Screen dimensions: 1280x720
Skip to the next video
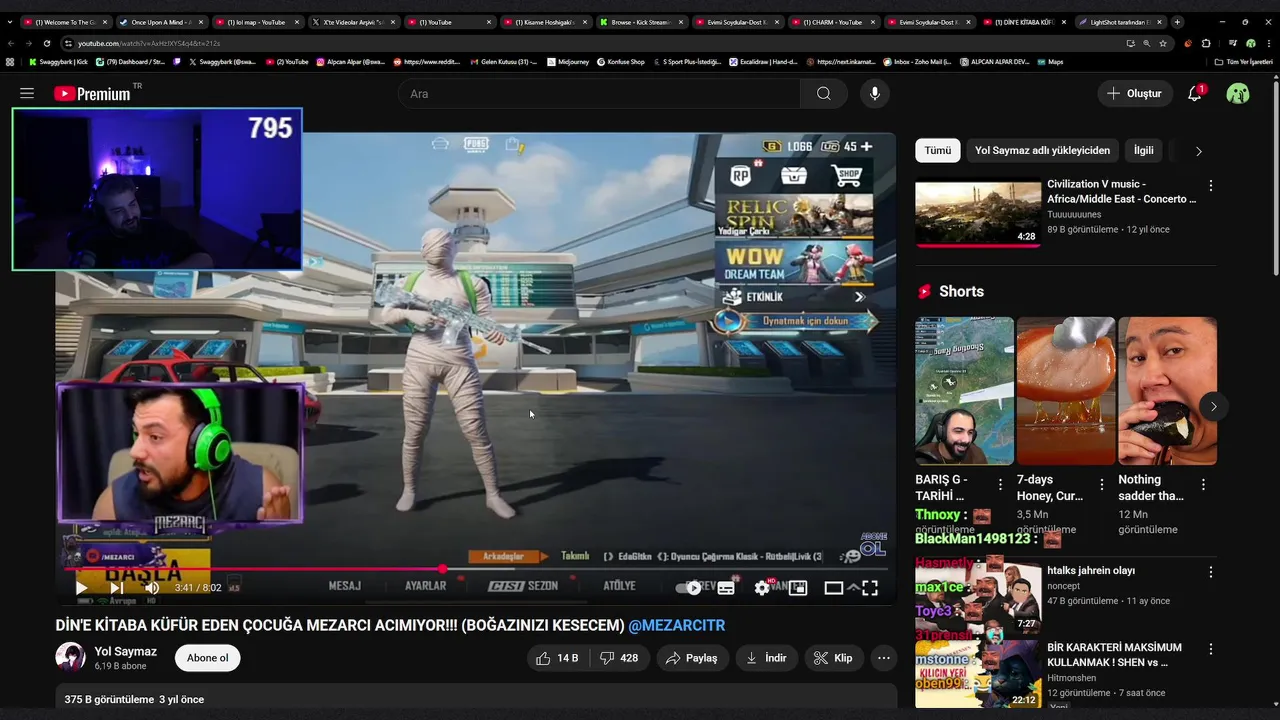(117, 588)
